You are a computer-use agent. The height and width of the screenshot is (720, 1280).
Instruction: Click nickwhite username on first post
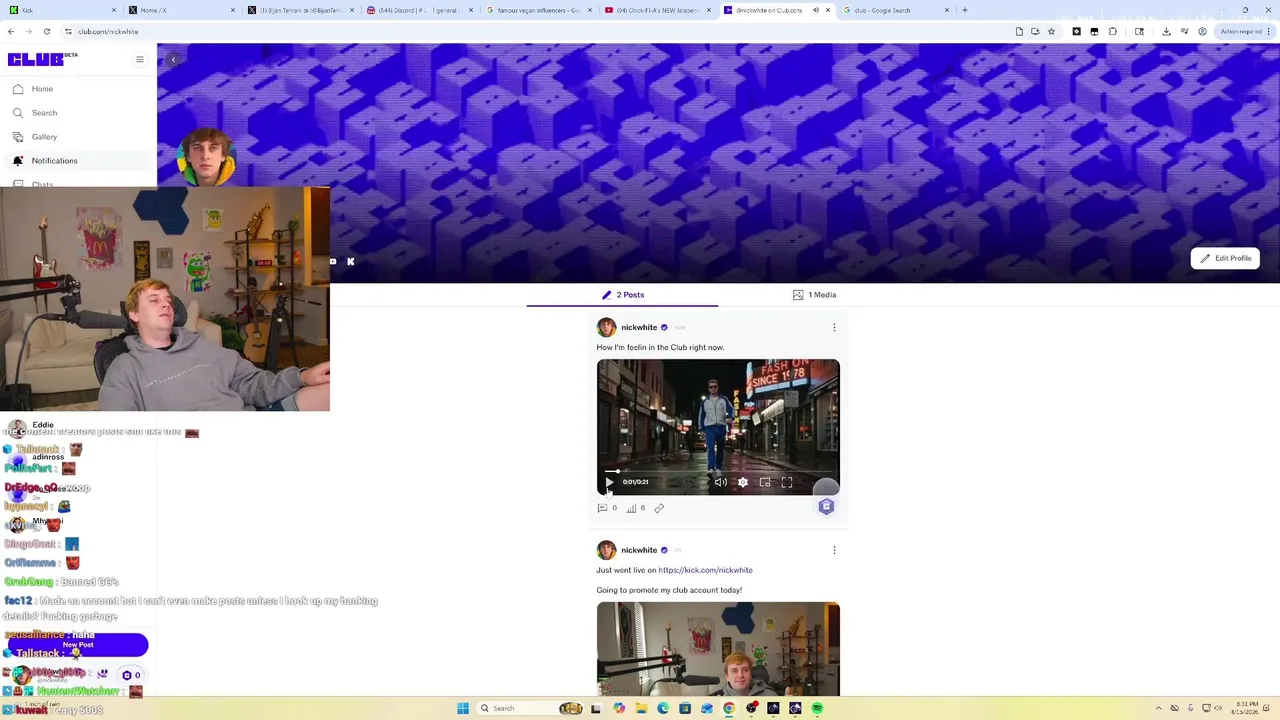(x=639, y=327)
